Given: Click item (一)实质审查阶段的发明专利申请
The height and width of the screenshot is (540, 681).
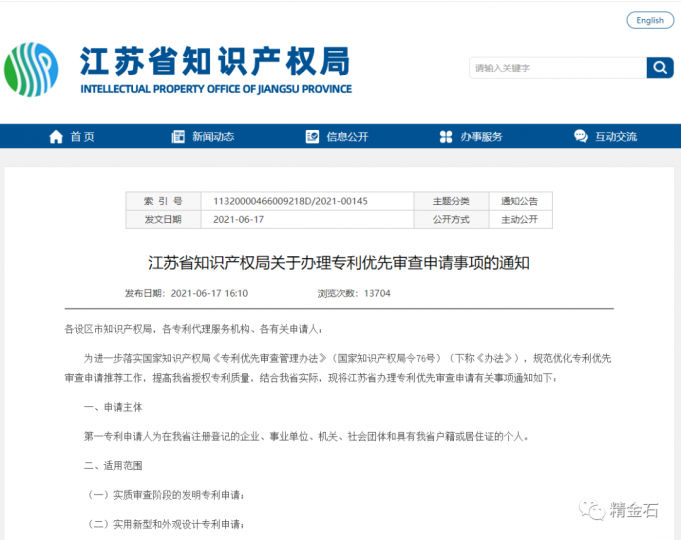Looking at the screenshot, I should click(166, 495).
